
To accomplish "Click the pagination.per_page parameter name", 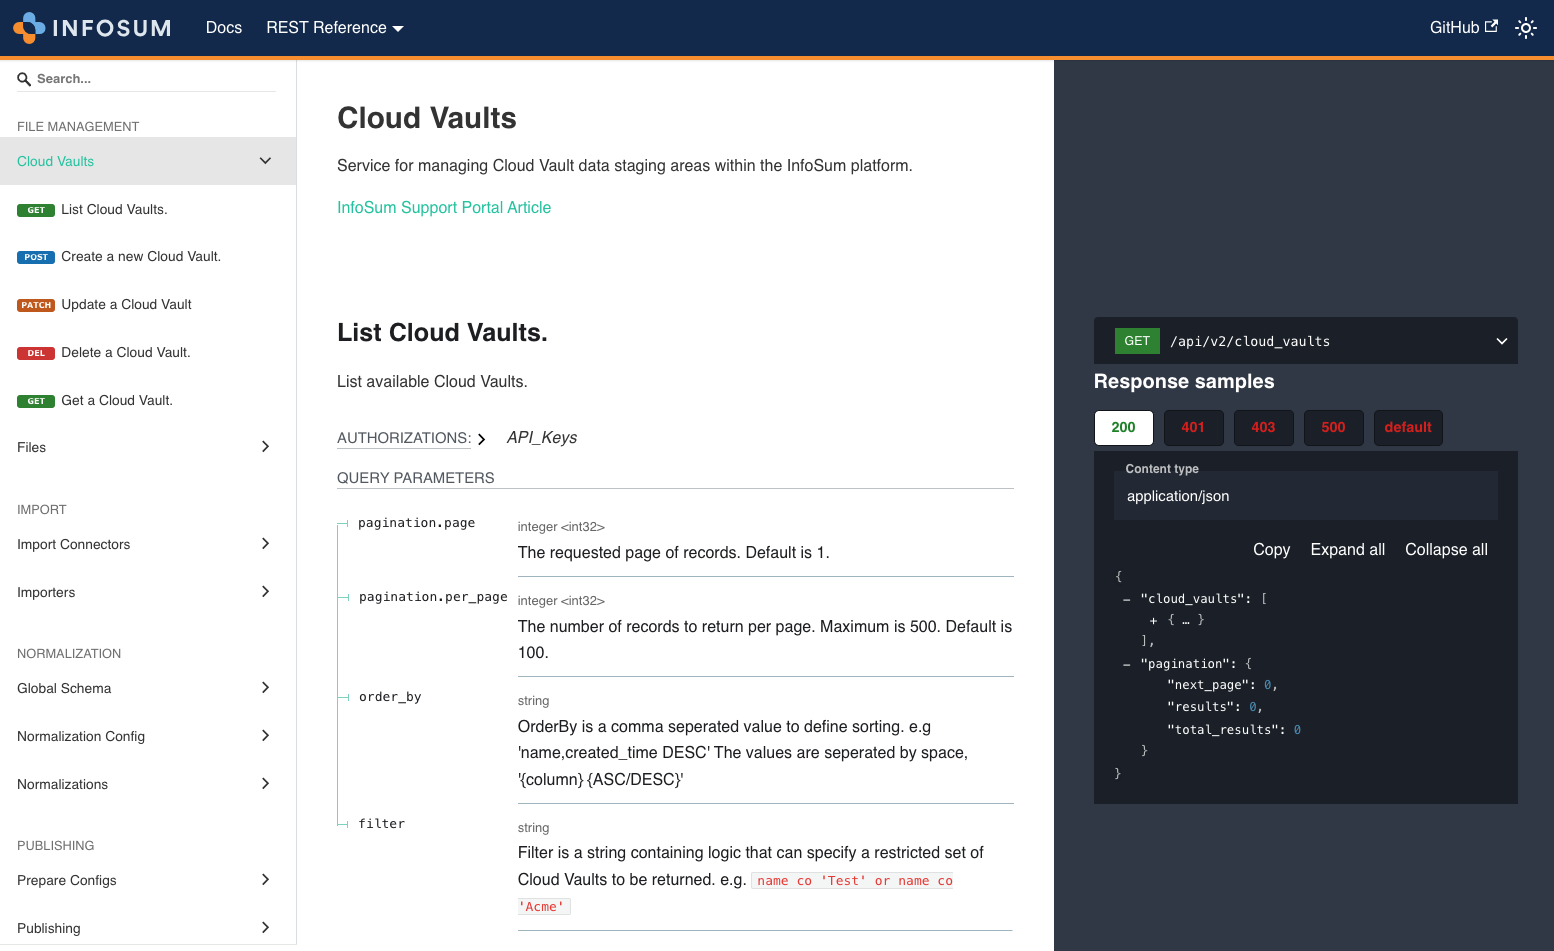I will [x=433, y=597].
